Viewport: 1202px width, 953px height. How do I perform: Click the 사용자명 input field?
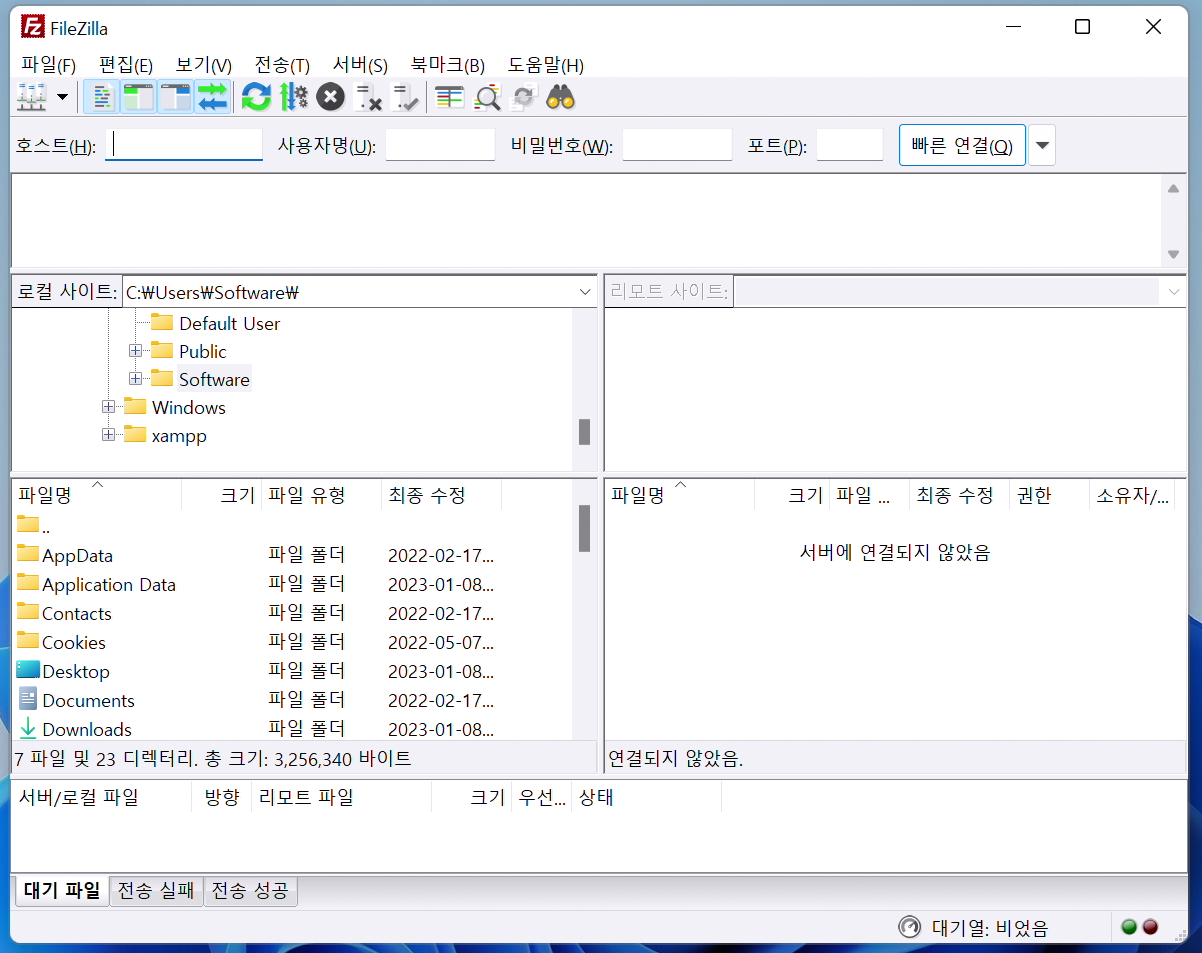click(x=440, y=145)
